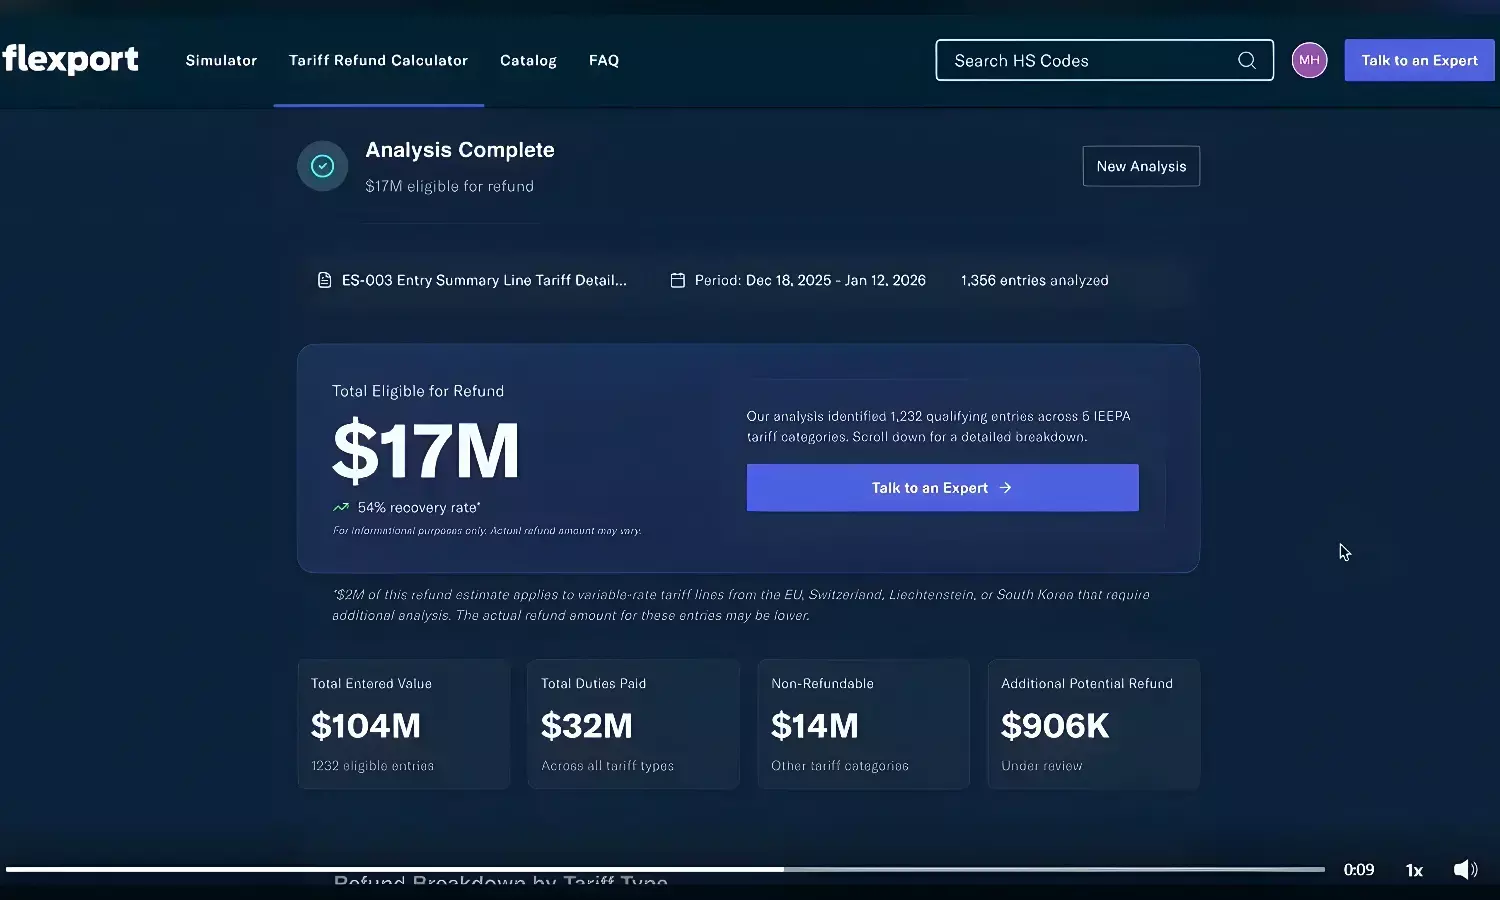Select the Tariff Refund Calculator tab
The width and height of the screenshot is (1500, 900).
click(x=378, y=61)
